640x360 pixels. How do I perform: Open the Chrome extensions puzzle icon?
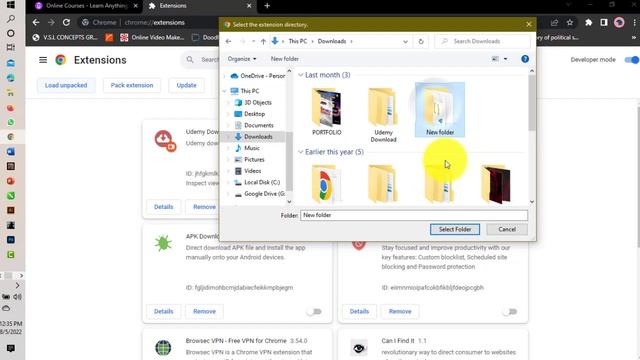[x=588, y=22]
